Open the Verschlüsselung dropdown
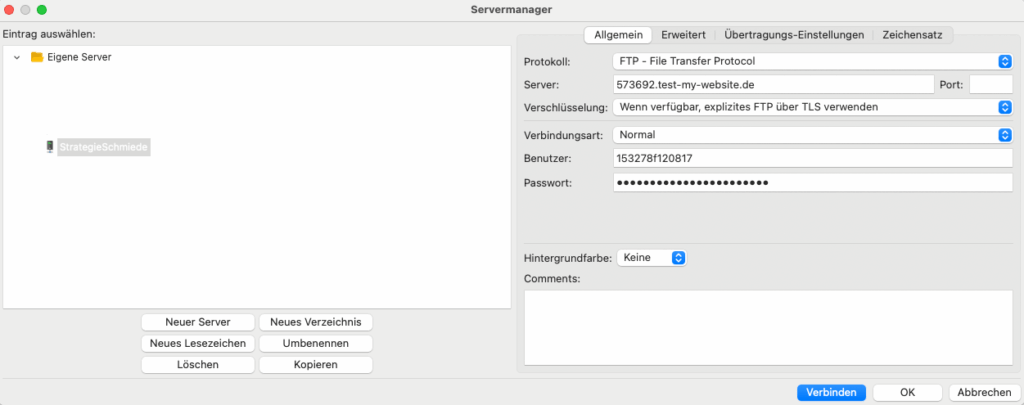 (x=812, y=107)
